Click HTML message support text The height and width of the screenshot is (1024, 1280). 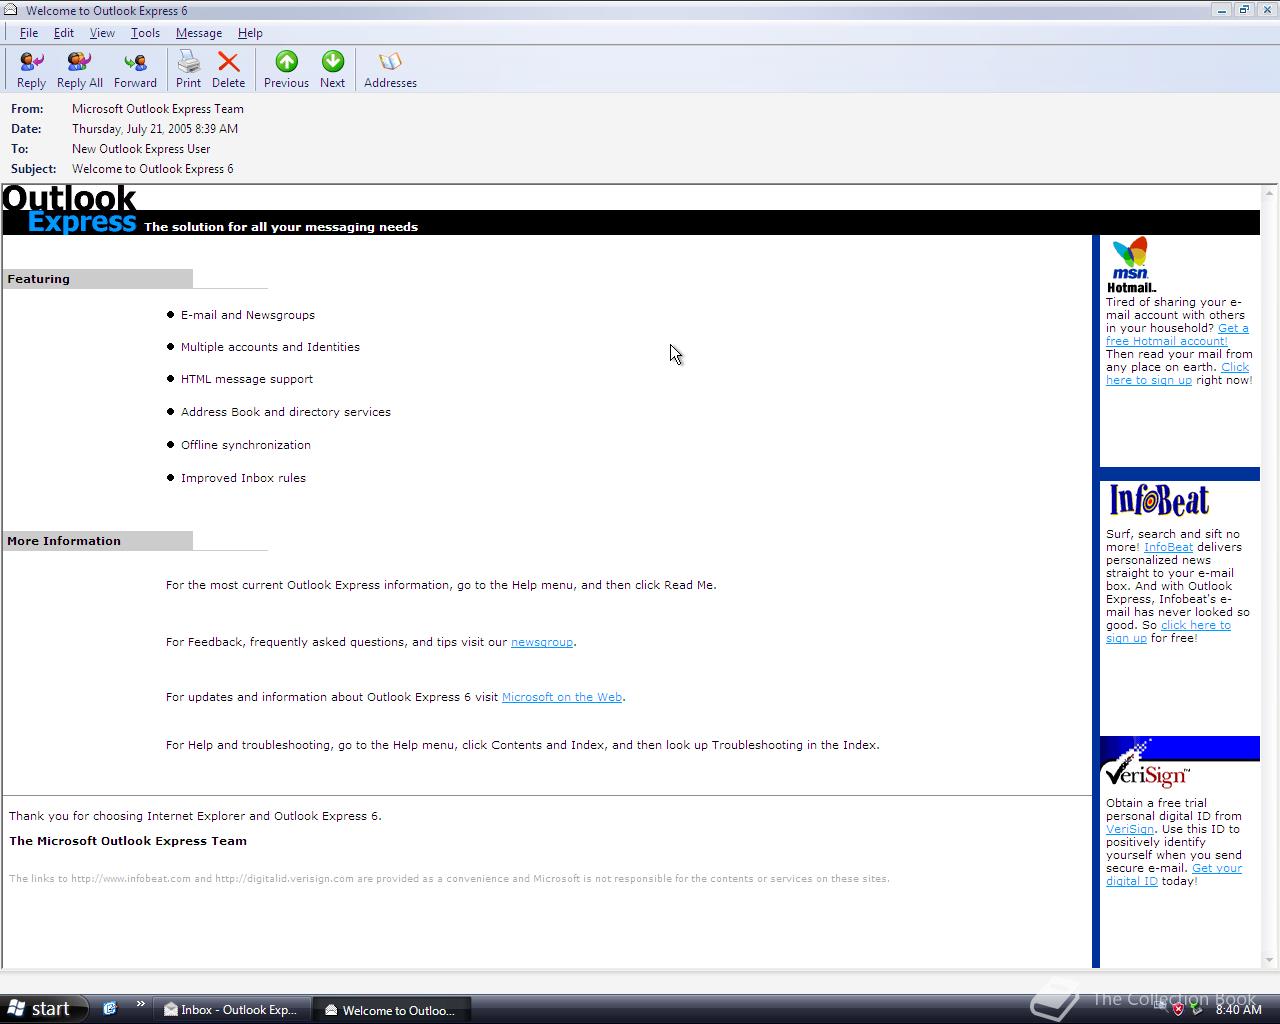[x=247, y=379]
